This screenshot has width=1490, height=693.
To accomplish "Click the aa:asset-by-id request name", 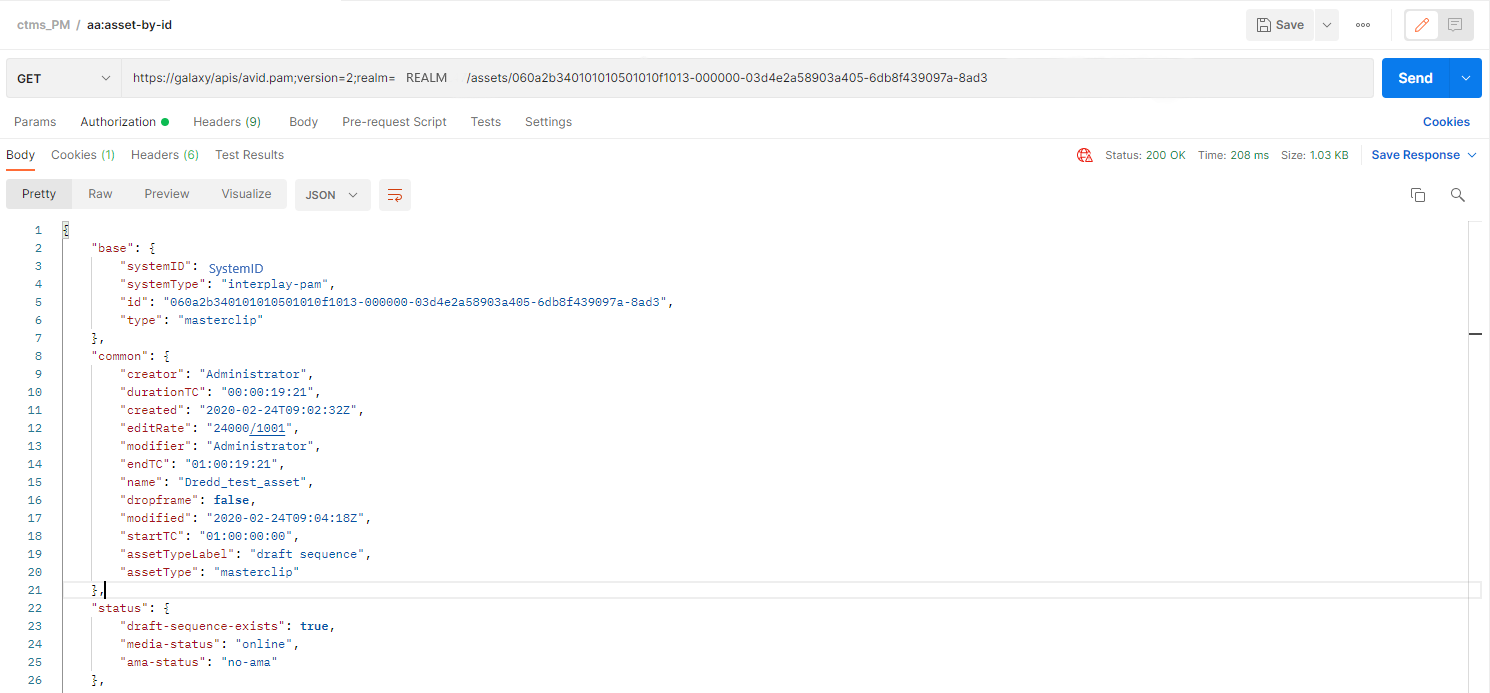I will click(129, 24).
